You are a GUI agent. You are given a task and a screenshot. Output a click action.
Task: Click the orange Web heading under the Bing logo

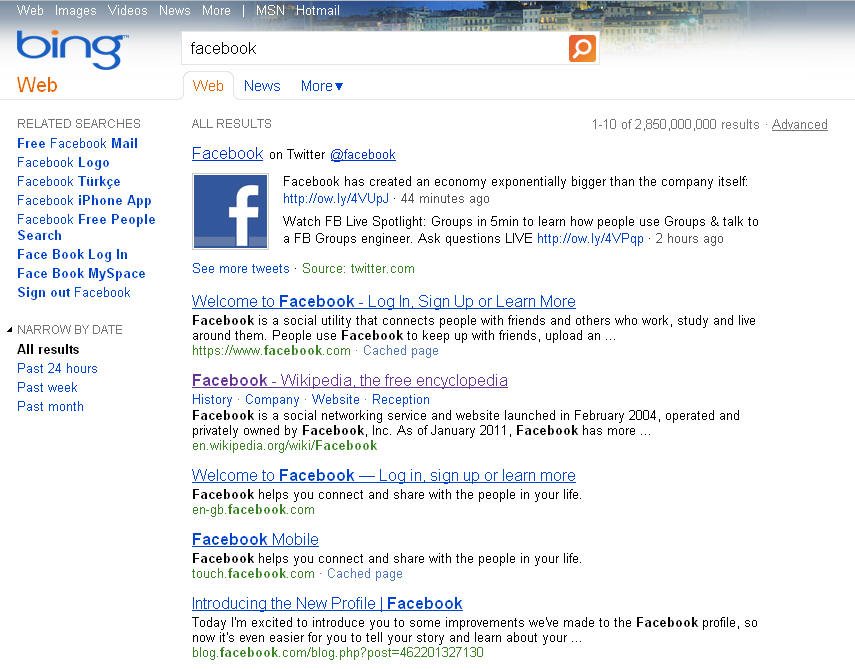37,85
